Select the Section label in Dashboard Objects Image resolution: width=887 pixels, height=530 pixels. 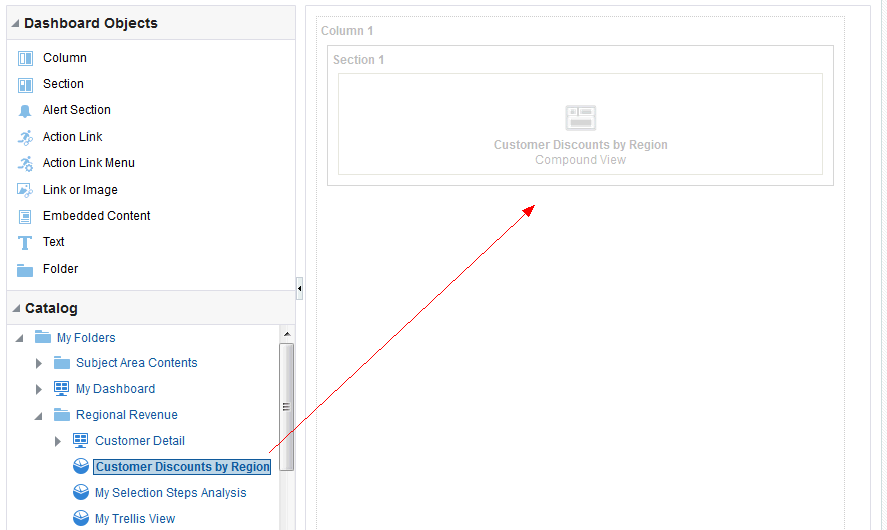coord(63,84)
